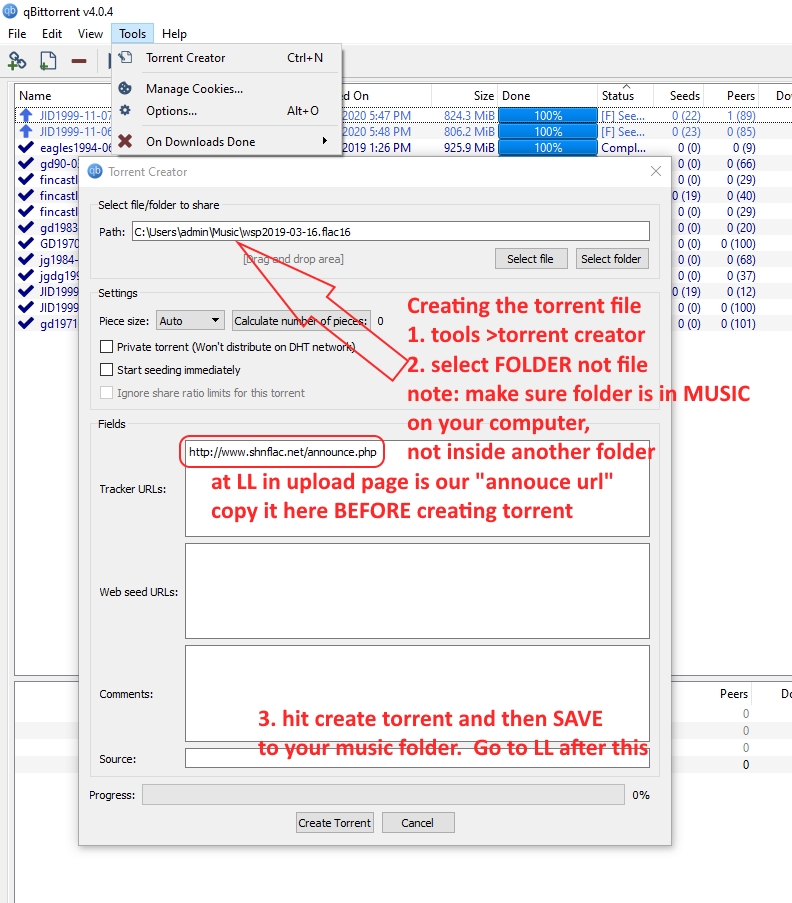
Task: Open the File menu
Action: coord(17,33)
